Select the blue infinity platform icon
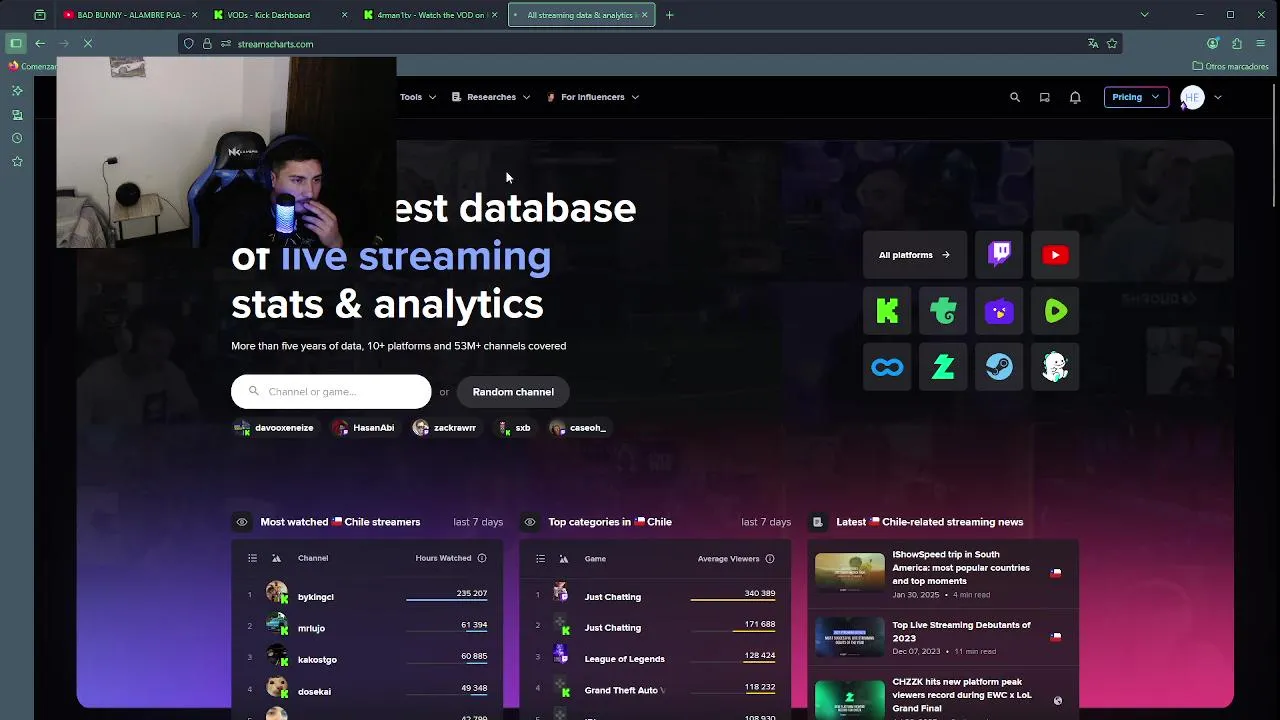Viewport: 1280px width, 720px height. pos(887,367)
